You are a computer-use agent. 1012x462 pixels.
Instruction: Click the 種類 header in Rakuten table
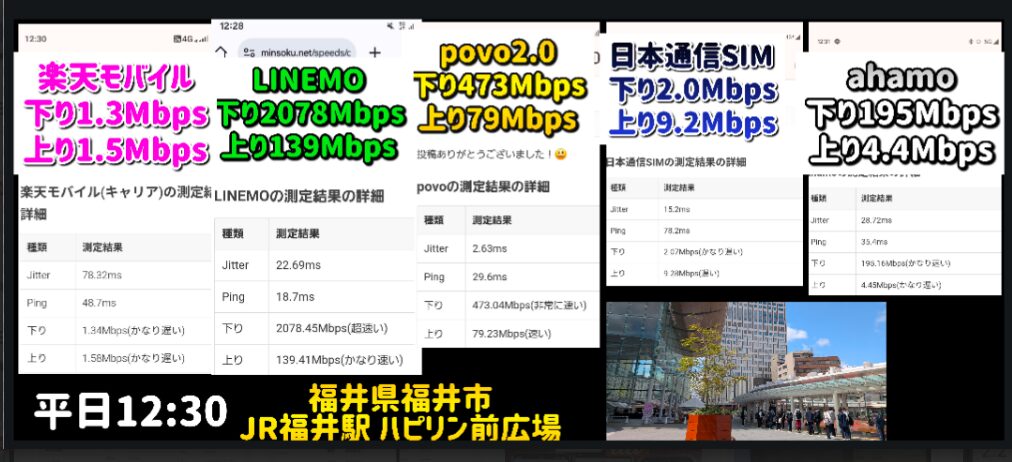[37, 247]
